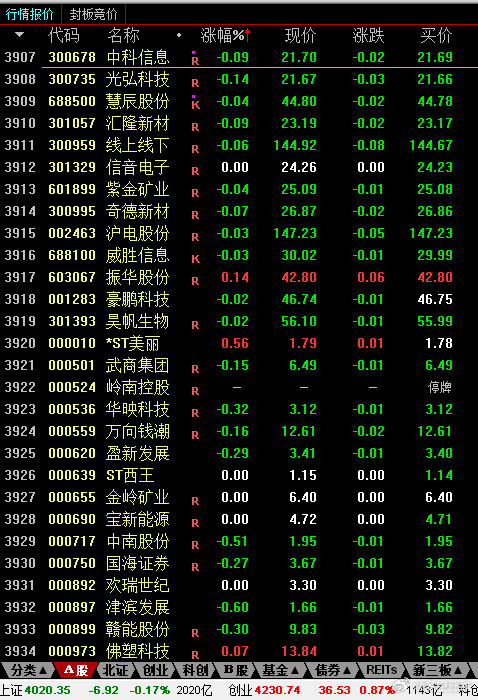Open the 分类 bottom tab menu
Screen dimensions: 478x700
click(x=28, y=670)
